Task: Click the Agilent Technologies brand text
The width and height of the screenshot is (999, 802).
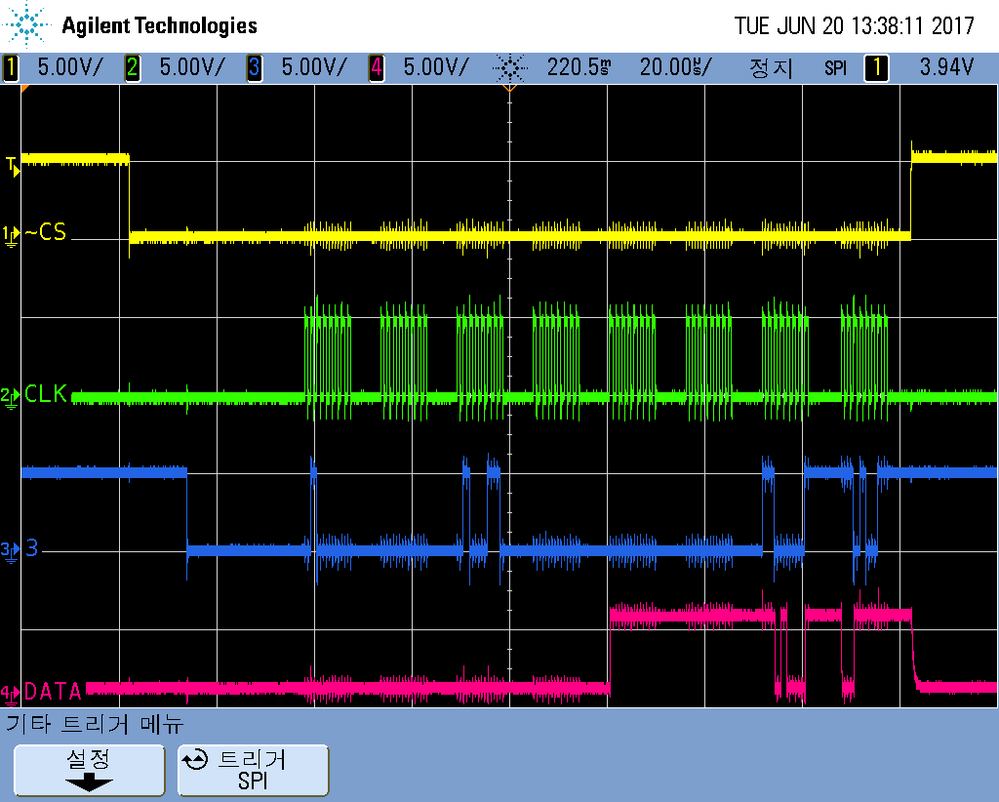Action: pyautogui.click(x=159, y=25)
